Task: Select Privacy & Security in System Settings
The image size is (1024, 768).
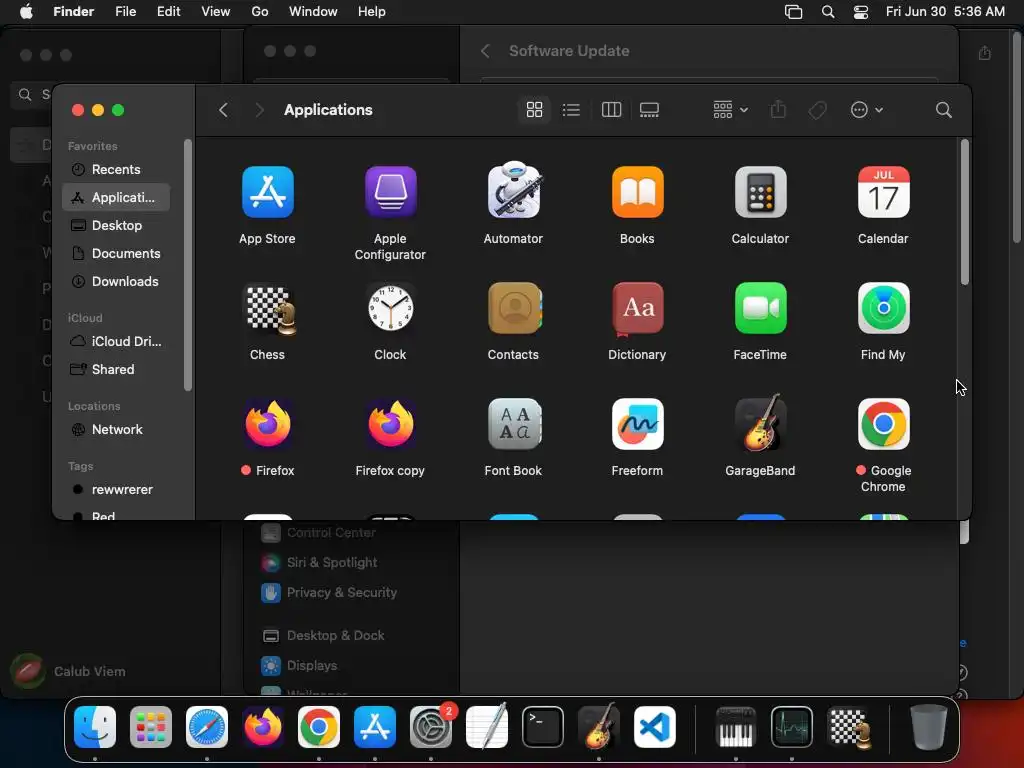Action: click(329, 592)
